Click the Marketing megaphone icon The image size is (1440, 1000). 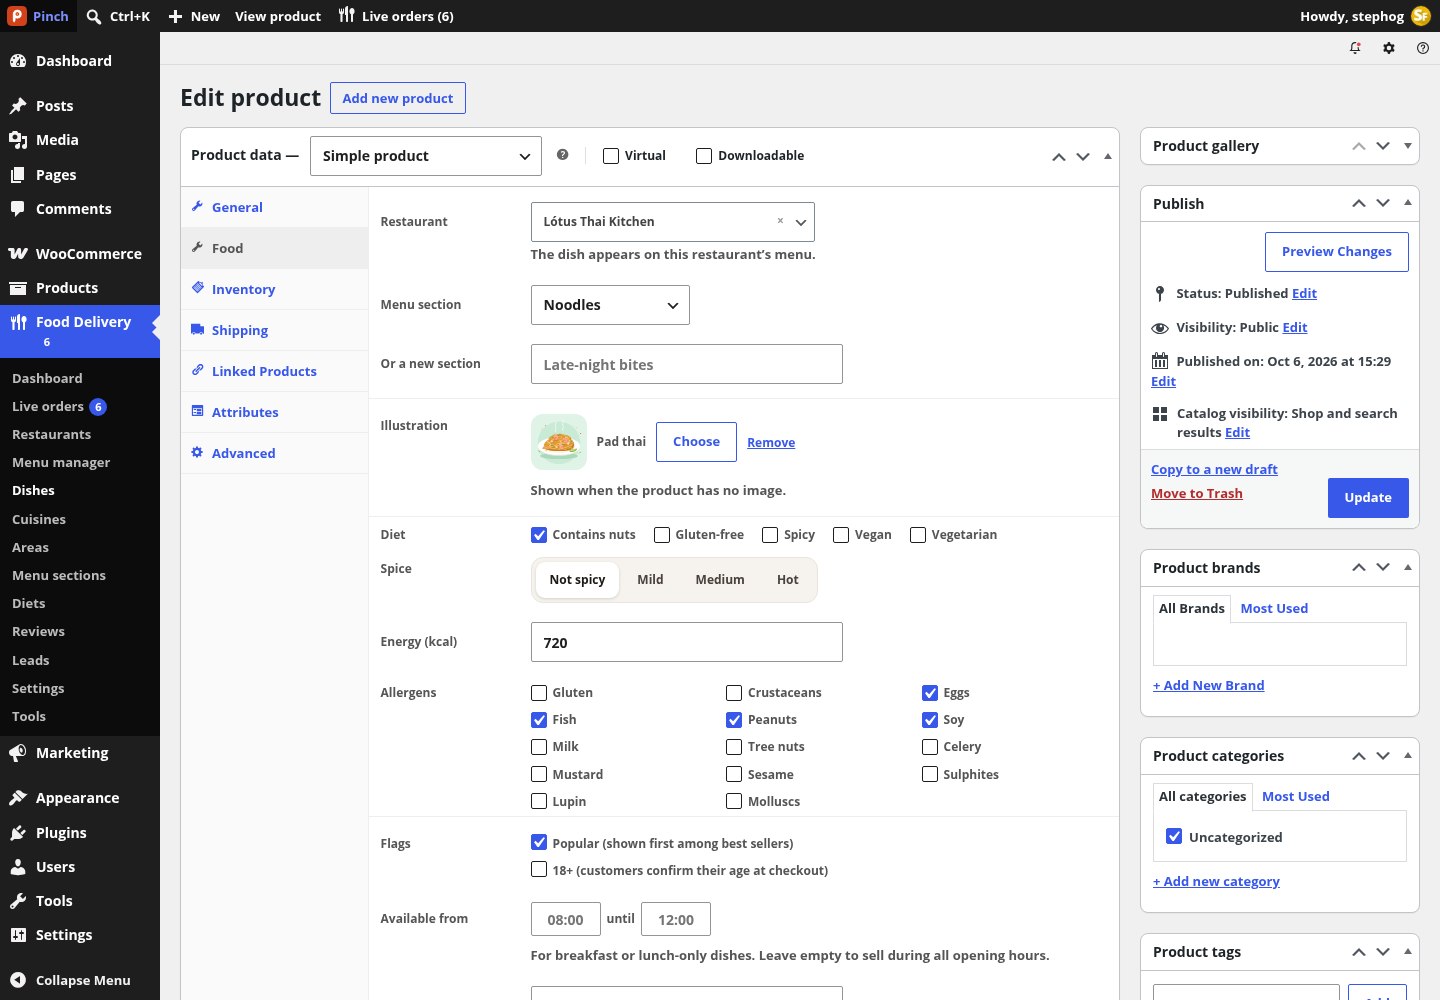pos(18,753)
